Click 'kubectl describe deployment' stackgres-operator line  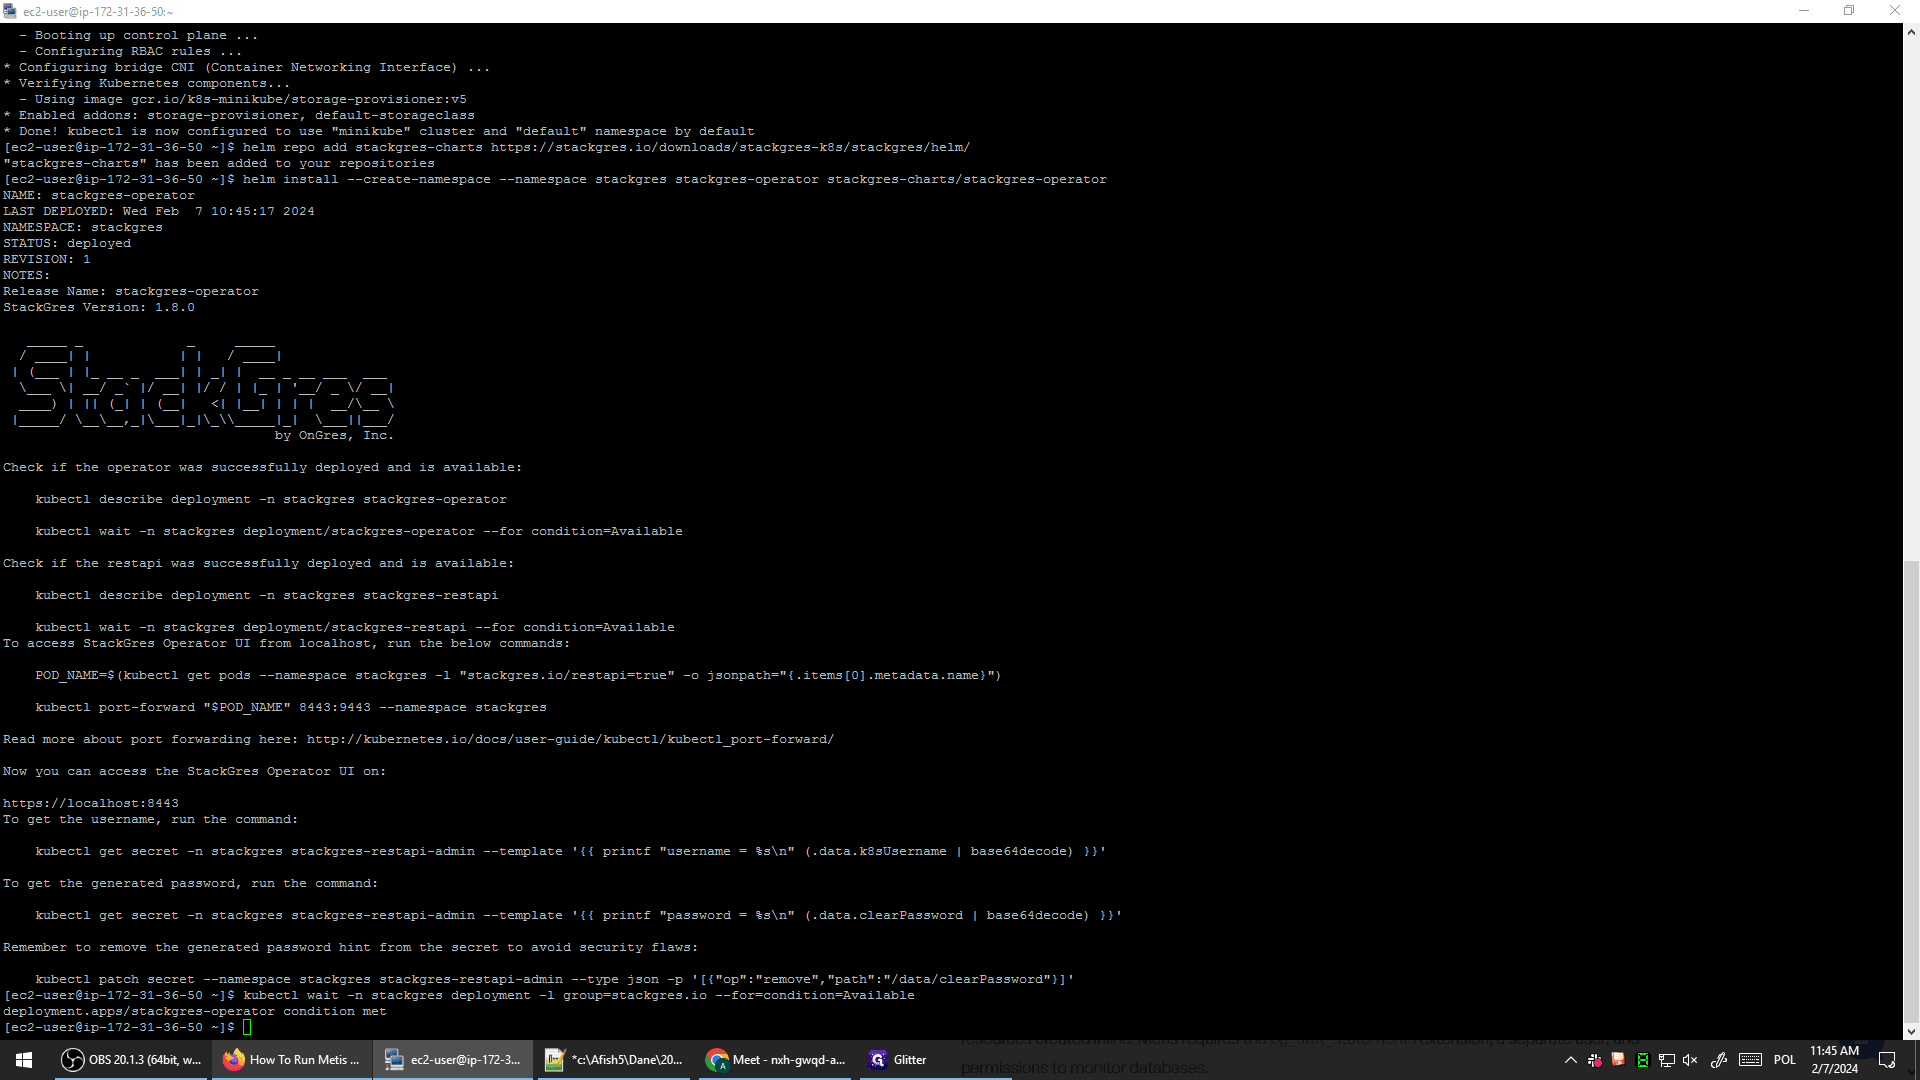[271, 499]
